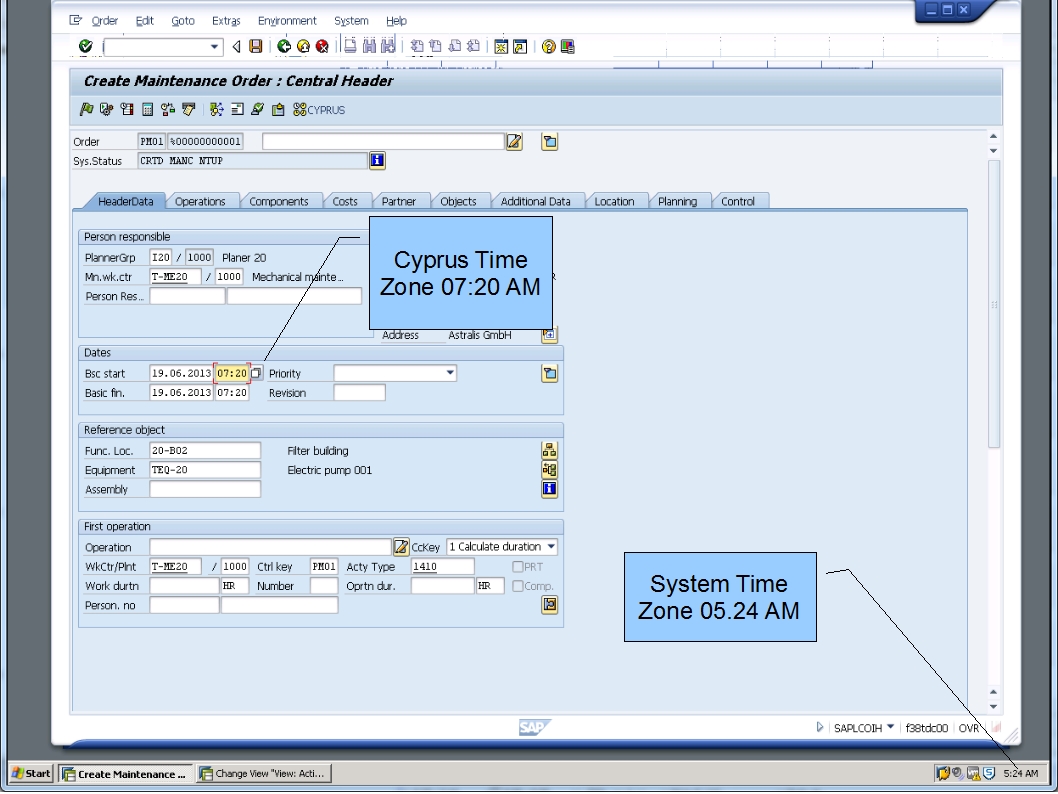Click the Back arrow icon

coord(282,46)
